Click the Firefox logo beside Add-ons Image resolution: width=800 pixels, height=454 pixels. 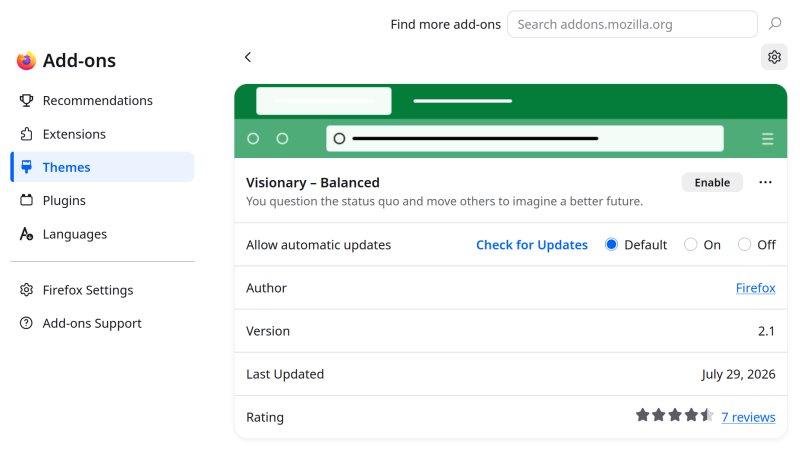26,60
